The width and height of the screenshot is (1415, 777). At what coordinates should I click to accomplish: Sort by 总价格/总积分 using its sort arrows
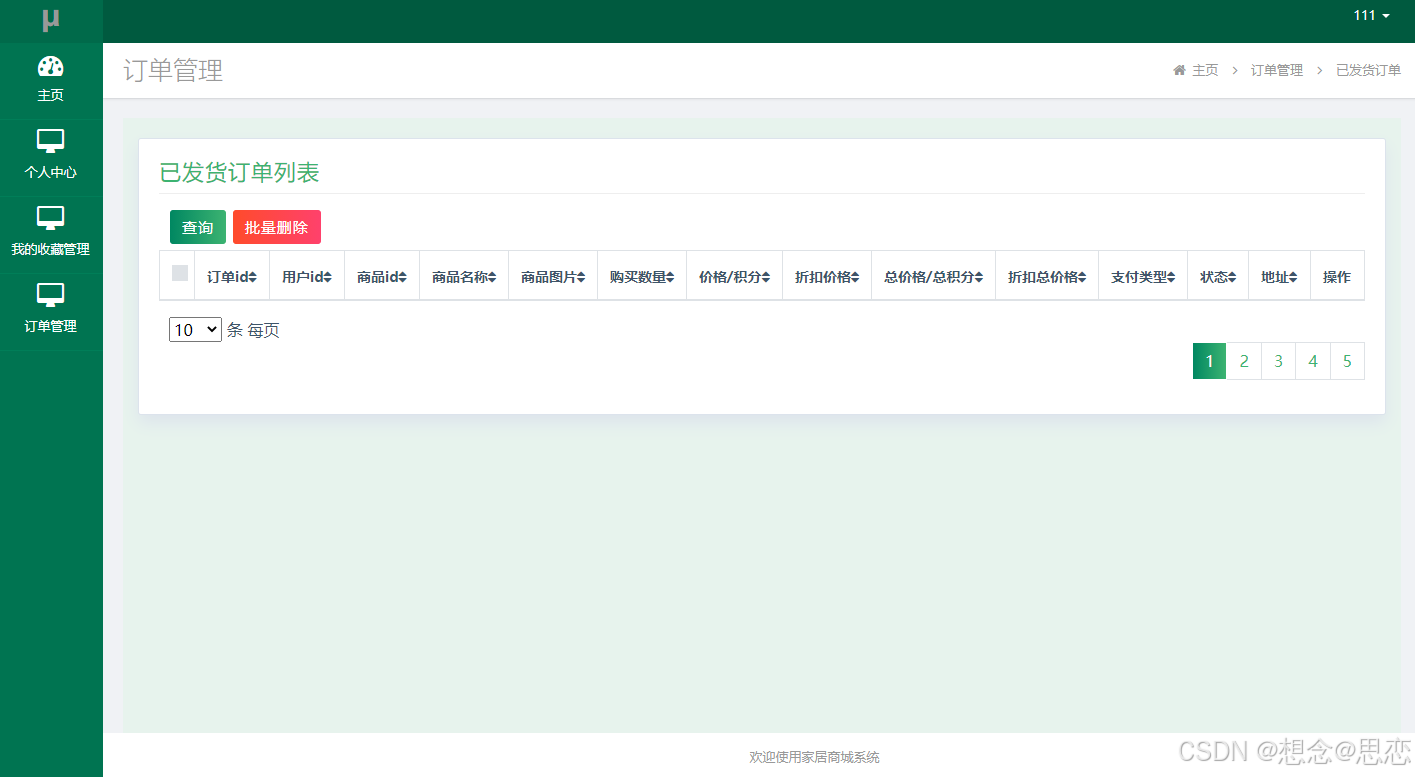[x=979, y=278]
